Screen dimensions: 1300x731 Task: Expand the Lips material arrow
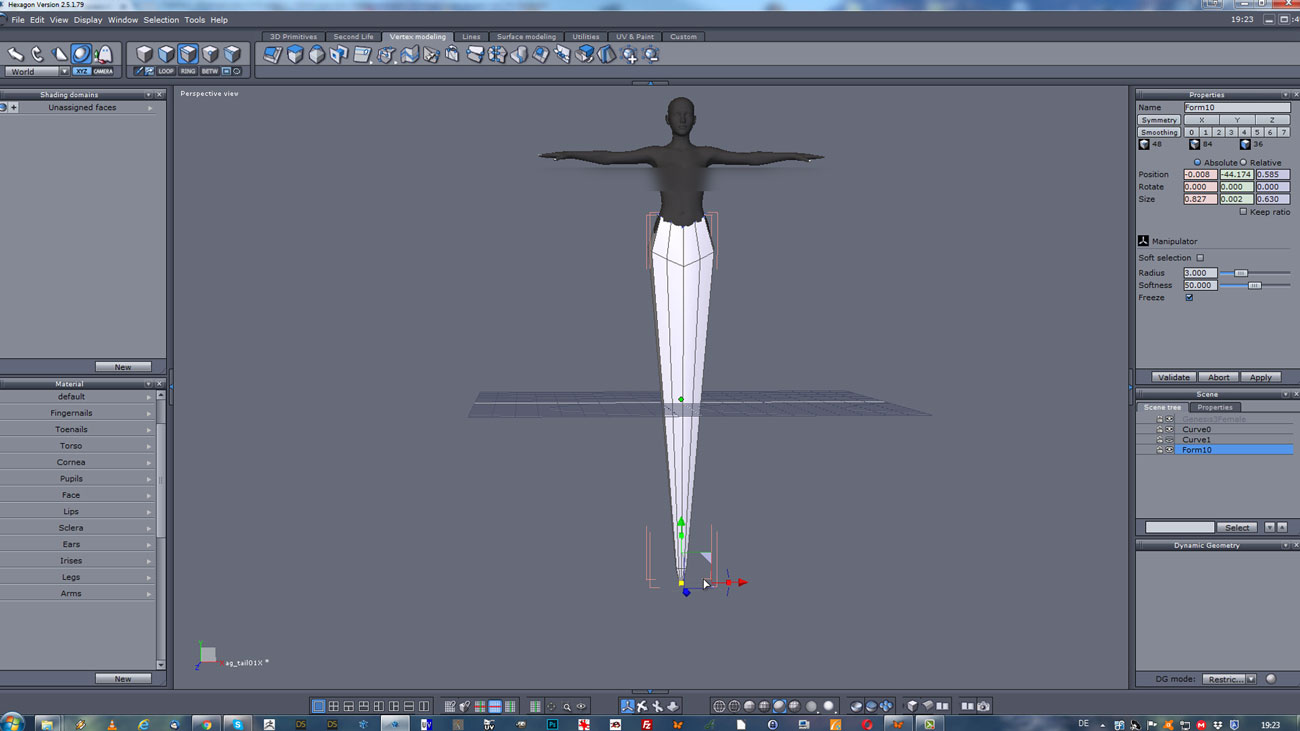pos(149,512)
